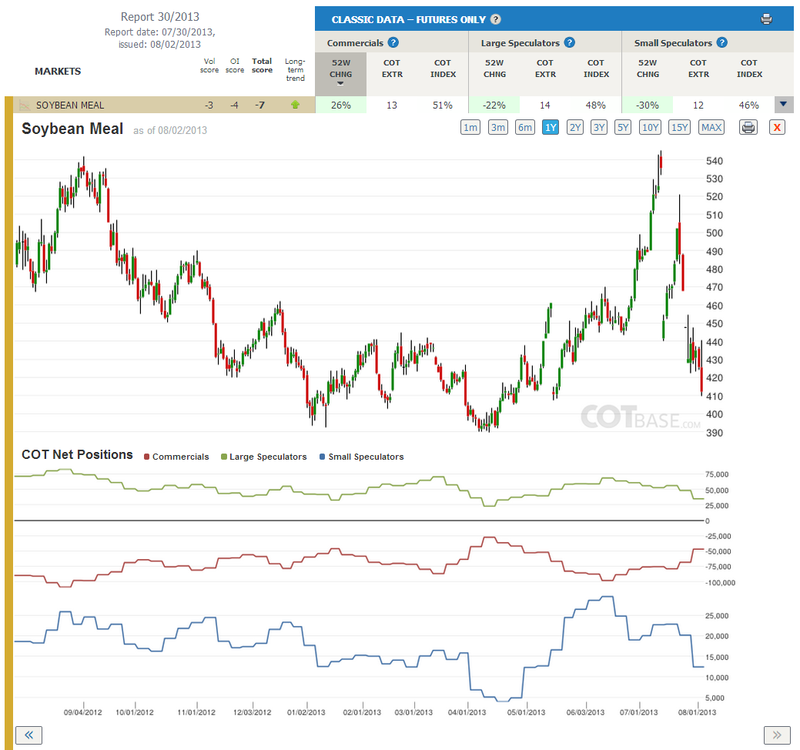
Task: Click the 08/01/2013 date axis label
Action: coord(697,712)
